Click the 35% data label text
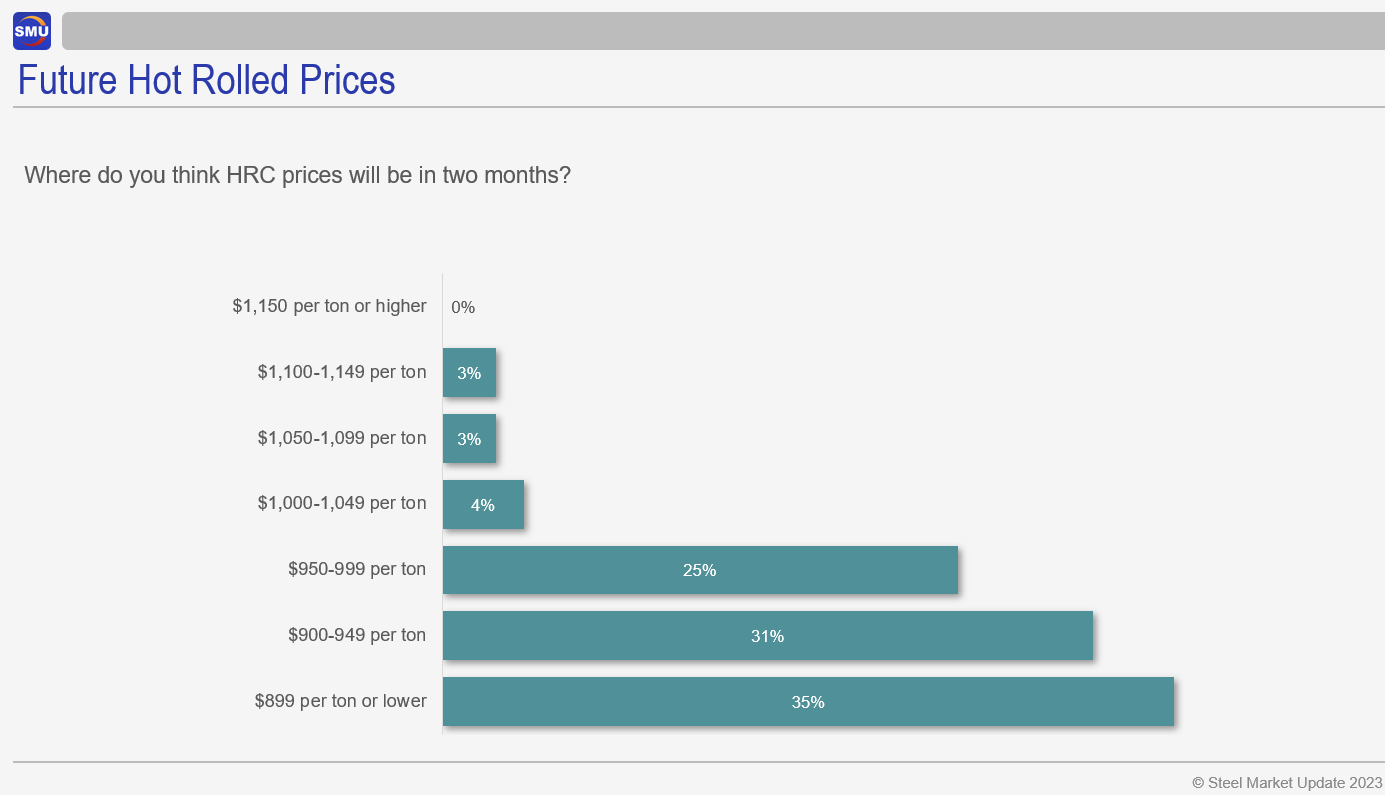Screen dimensions: 1385x795 (x=808, y=702)
